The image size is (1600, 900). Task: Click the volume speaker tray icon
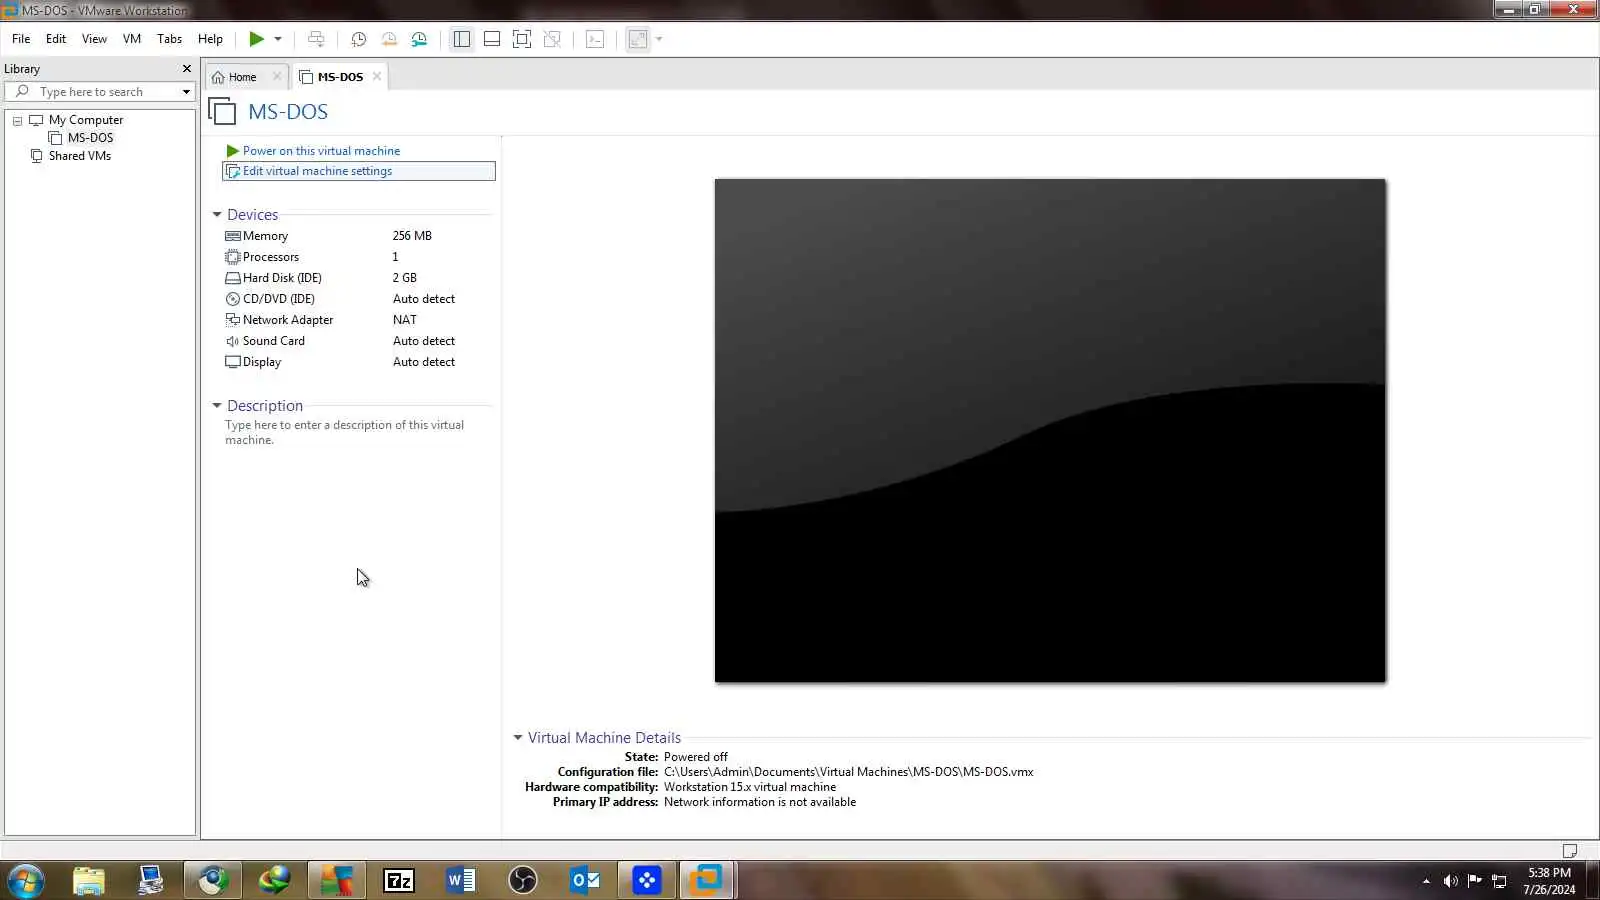click(x=1450, y=881)
